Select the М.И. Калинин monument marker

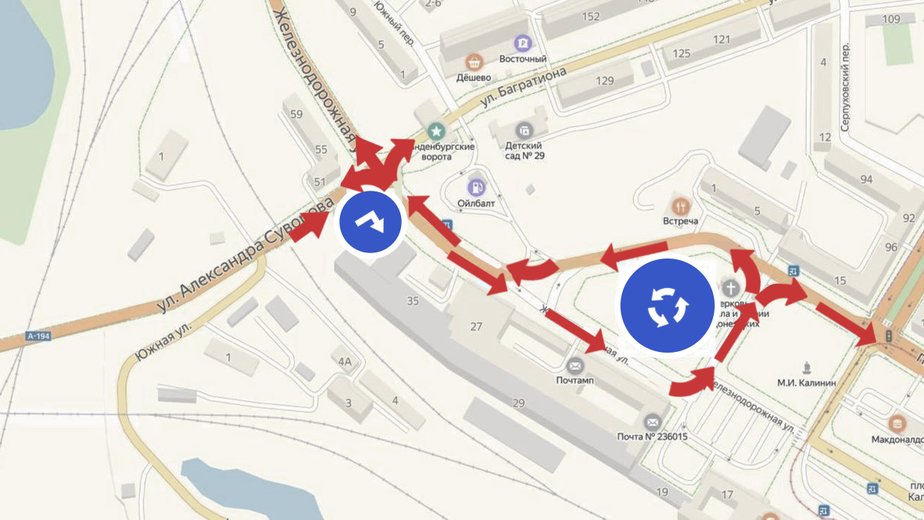tap(807, 368)
